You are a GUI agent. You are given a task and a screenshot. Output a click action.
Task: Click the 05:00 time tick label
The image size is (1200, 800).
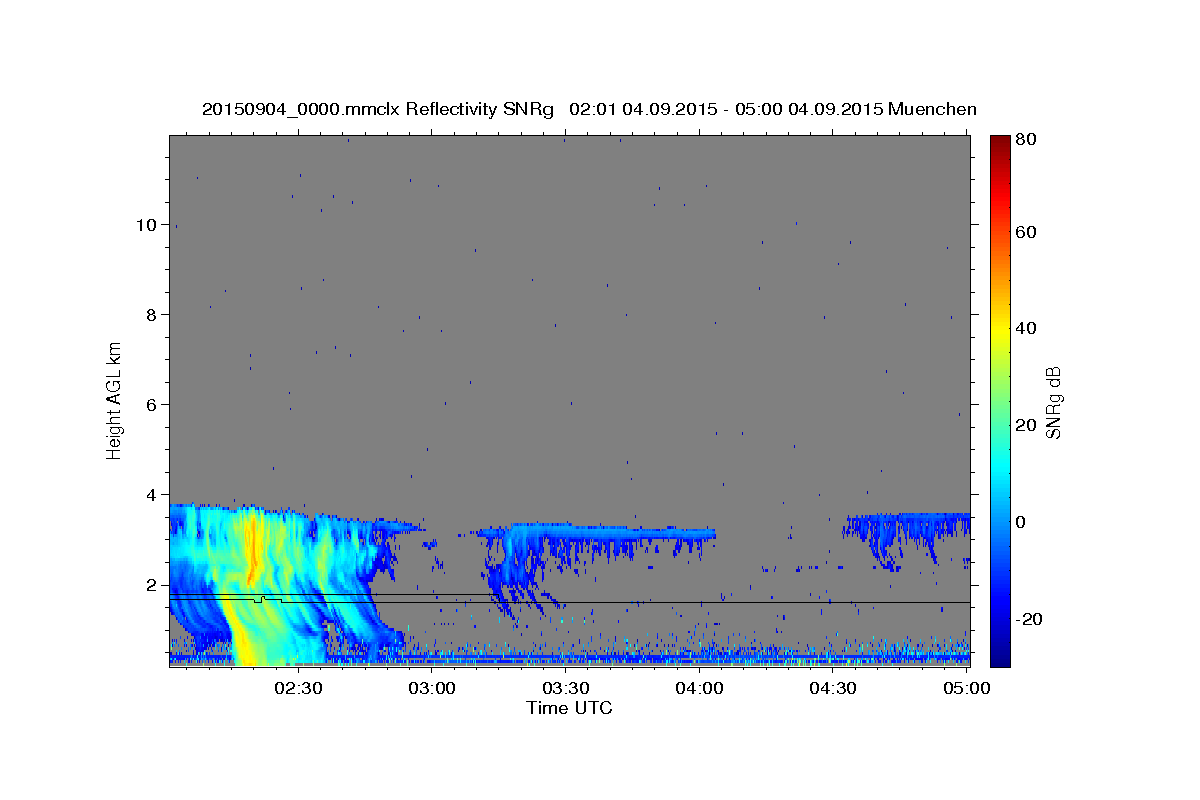click(966, 688)
